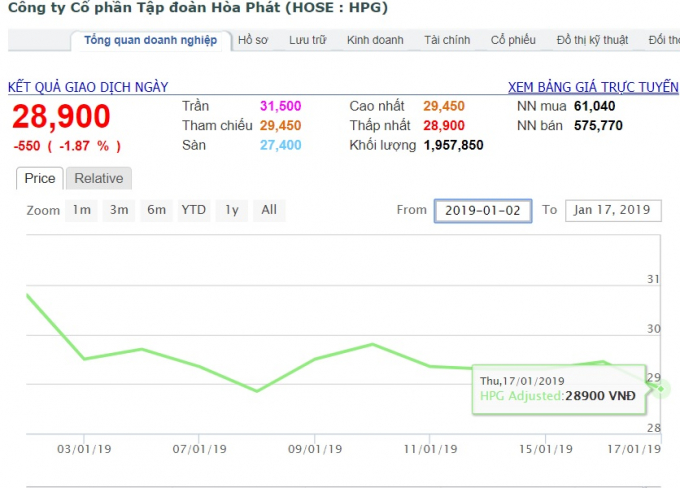Switch to the Relative chart tab
Screen dimensions: 680x488
(x=99, y=178)
